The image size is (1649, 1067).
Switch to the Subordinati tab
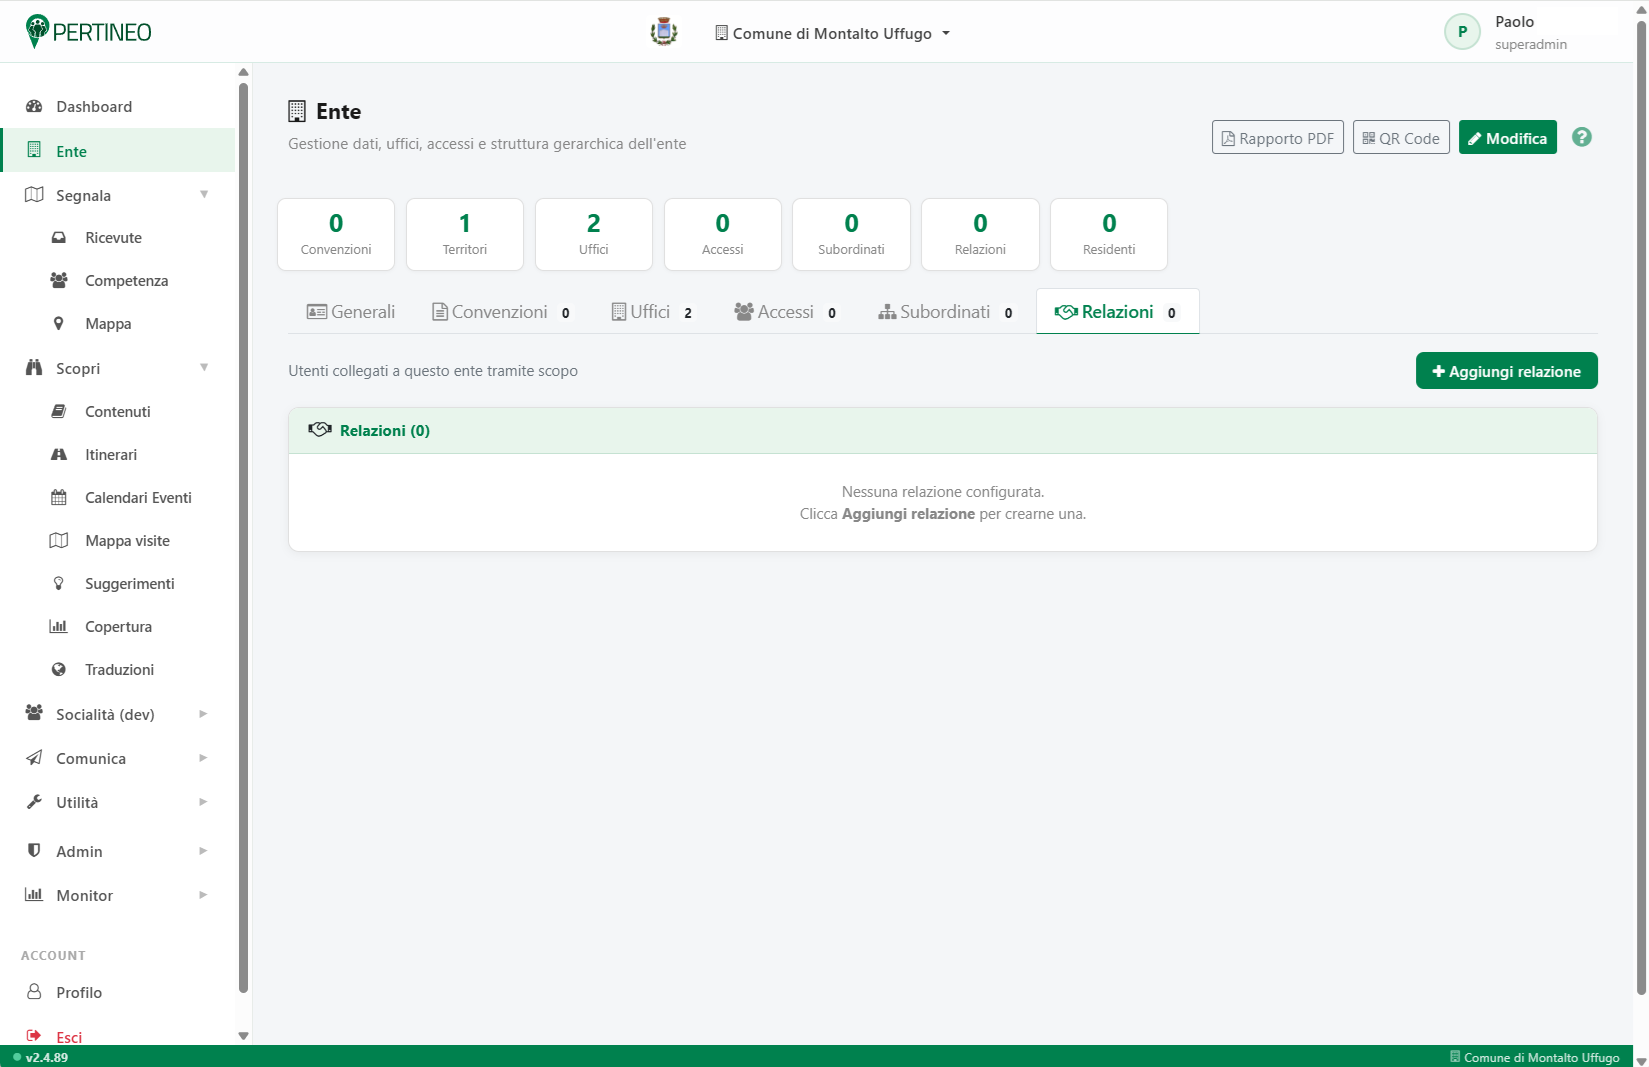[947, 312]
